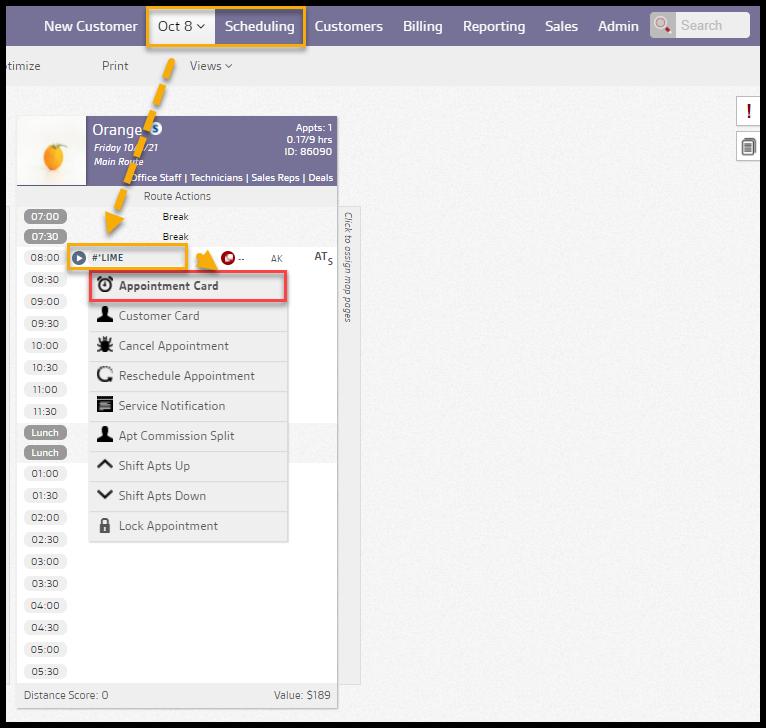This screenshot has width=766, height=728.
Task: Expand the Route Actions bar
Action: click(x=177, y=196)
